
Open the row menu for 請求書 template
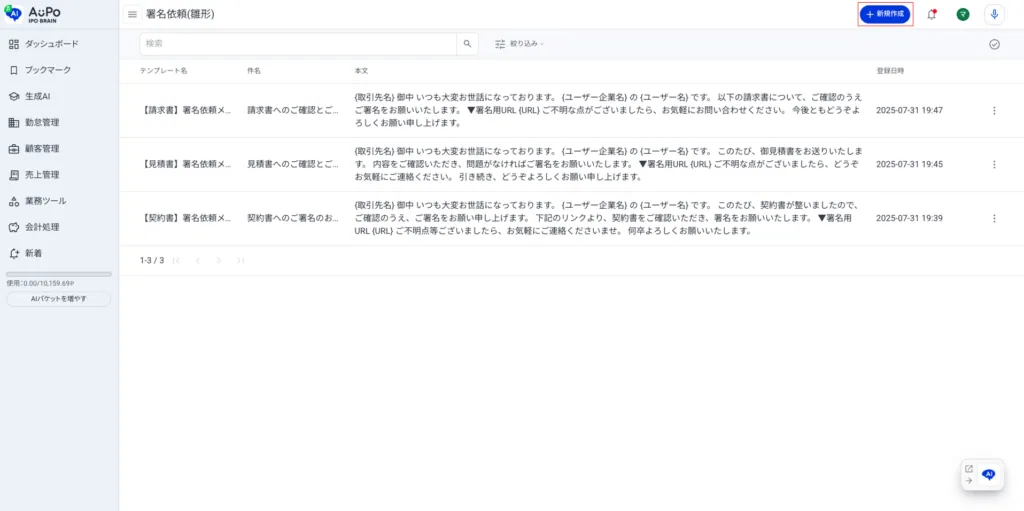point(994,110)
